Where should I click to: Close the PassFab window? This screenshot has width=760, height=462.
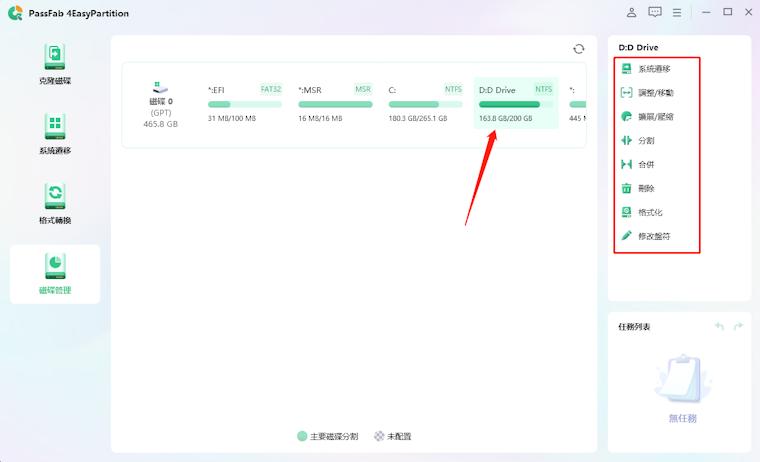748,12
